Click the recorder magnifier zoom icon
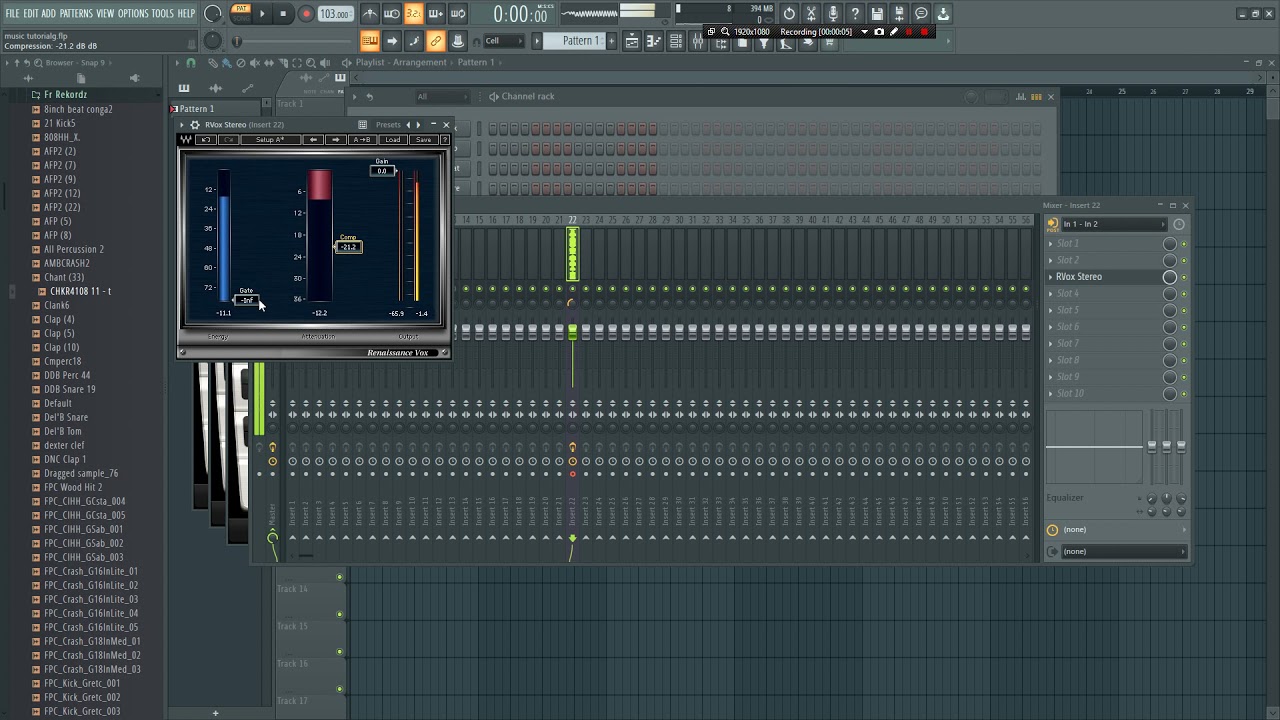 725,32
